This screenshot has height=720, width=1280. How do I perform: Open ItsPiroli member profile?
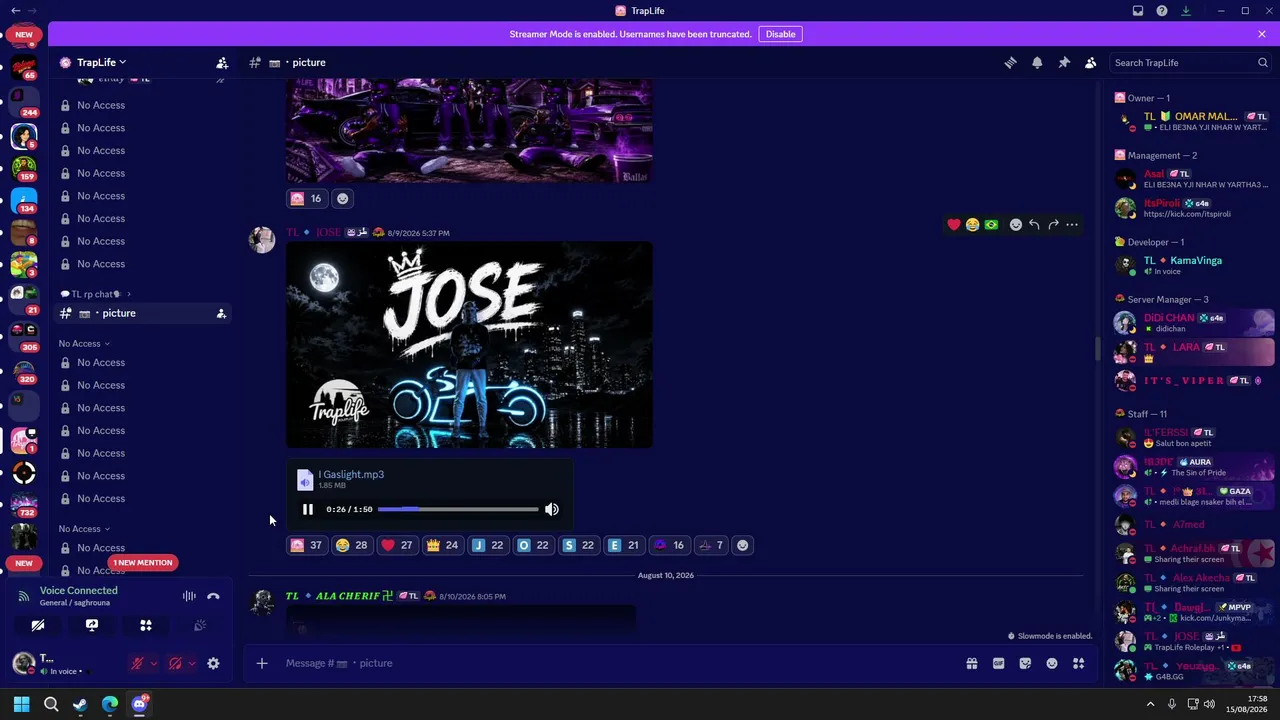pos(1195,208)
